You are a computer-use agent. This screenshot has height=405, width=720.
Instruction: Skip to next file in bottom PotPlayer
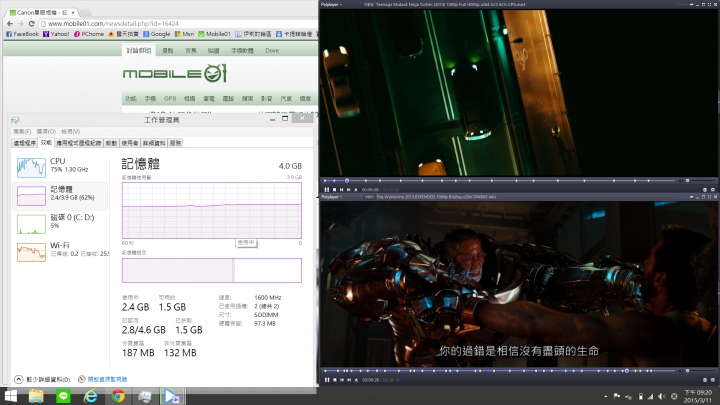point(349,380)
